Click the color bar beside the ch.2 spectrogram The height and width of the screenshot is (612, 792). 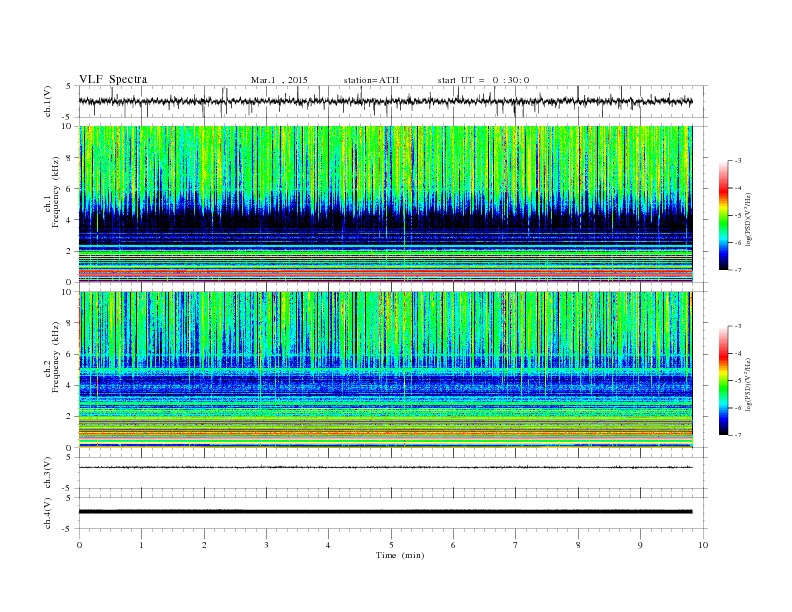point(724,381)
